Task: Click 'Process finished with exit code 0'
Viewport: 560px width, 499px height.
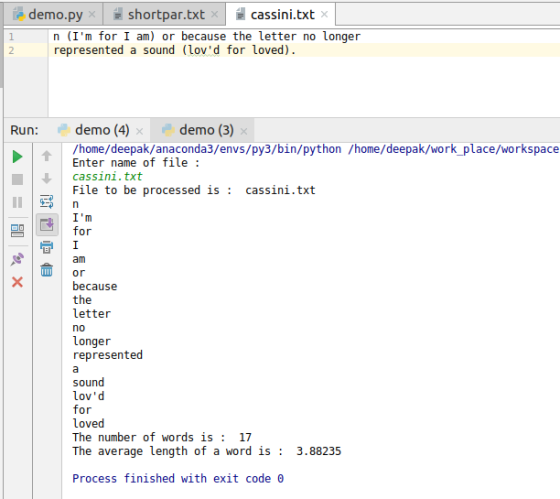Action: pyautogui.click(x=178, y=479)
